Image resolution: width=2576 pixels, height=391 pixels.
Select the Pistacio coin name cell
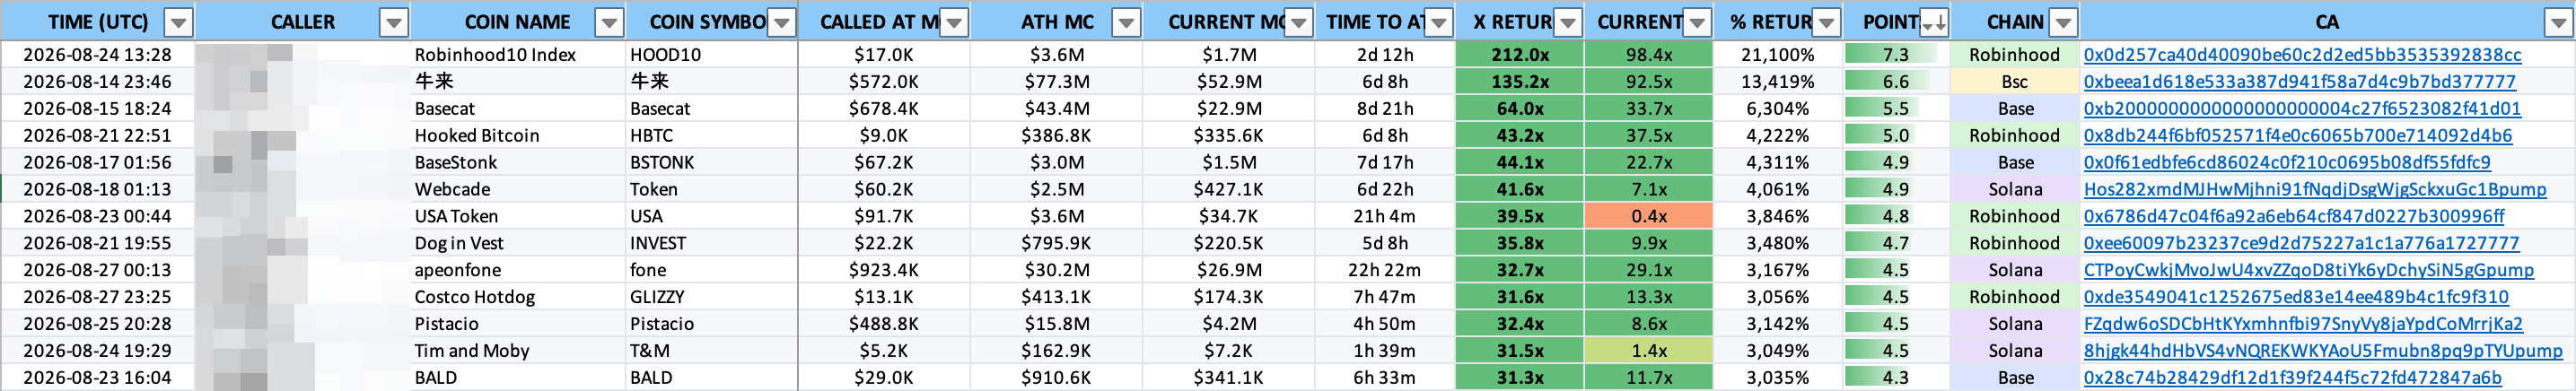coord(518,325)
